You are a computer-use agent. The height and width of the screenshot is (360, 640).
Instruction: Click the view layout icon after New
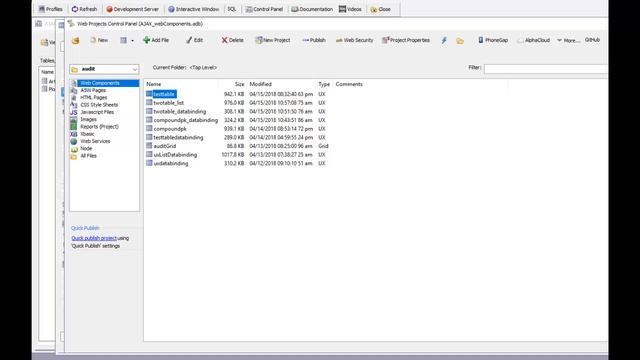click(123, 40)
